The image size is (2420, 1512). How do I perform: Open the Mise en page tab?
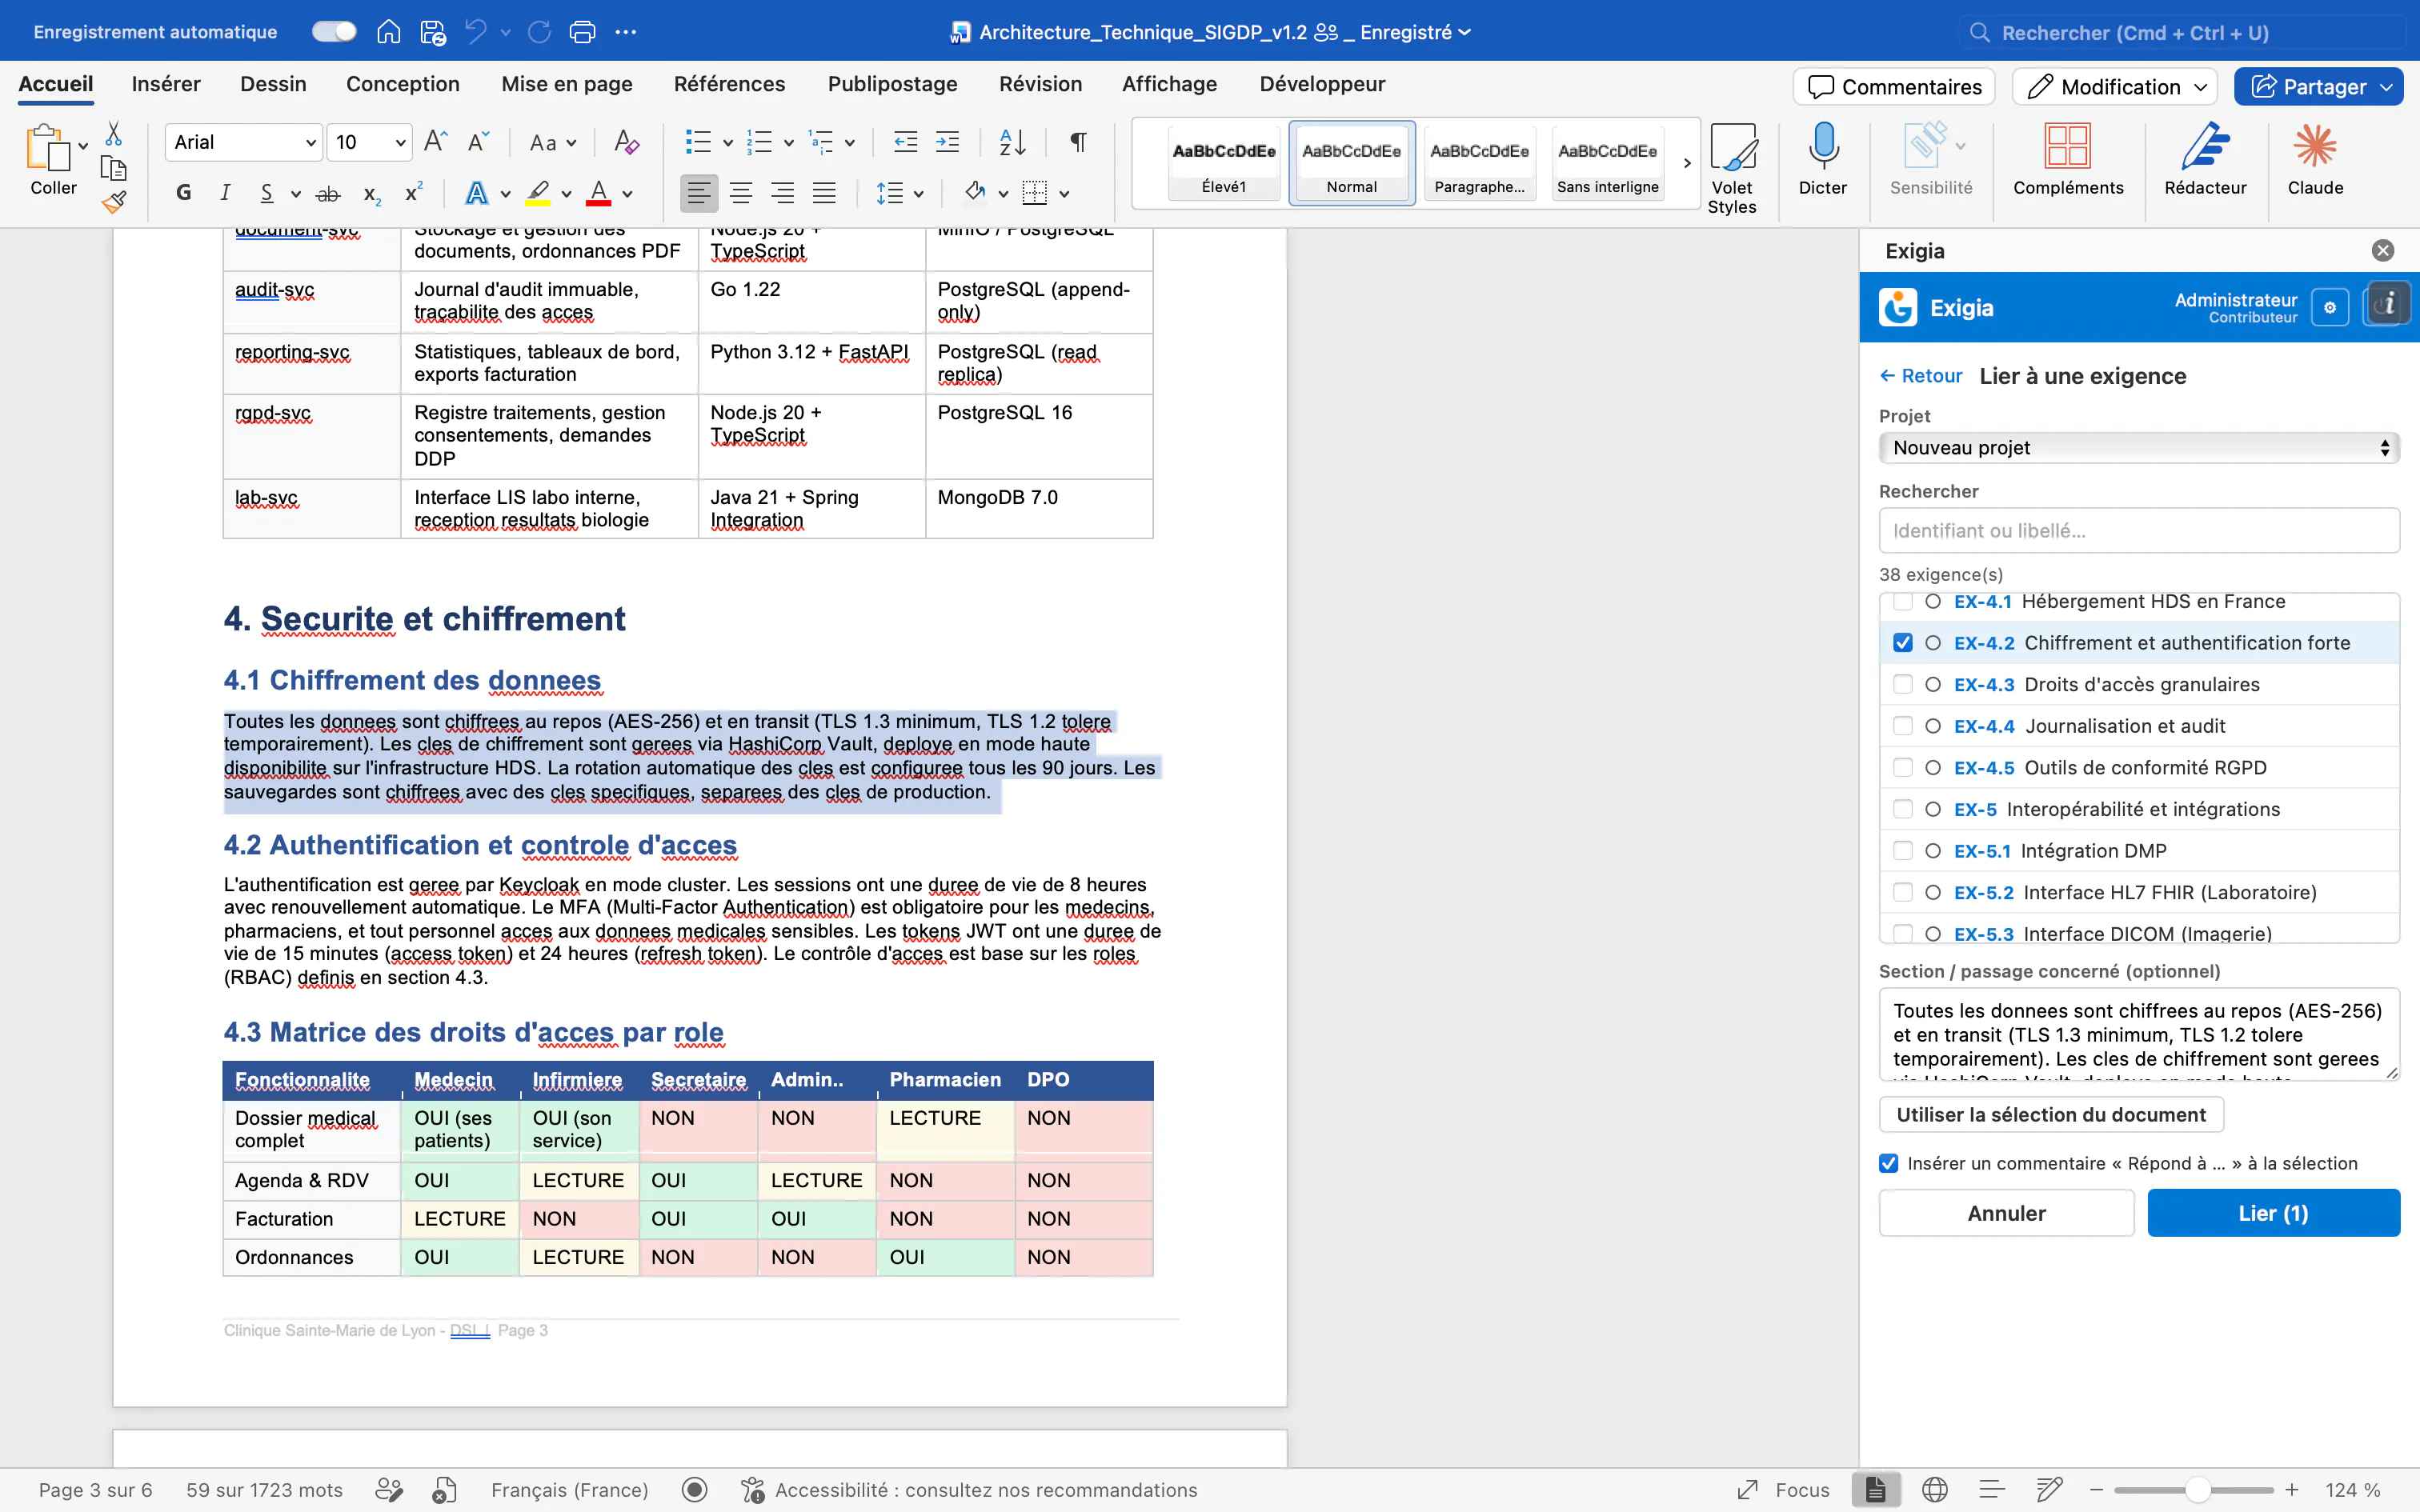pos(566,84)
